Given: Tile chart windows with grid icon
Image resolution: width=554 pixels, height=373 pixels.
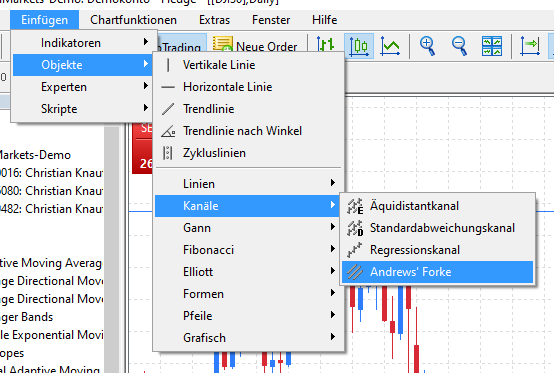Looking at the screenshot, I should point(492,46).
